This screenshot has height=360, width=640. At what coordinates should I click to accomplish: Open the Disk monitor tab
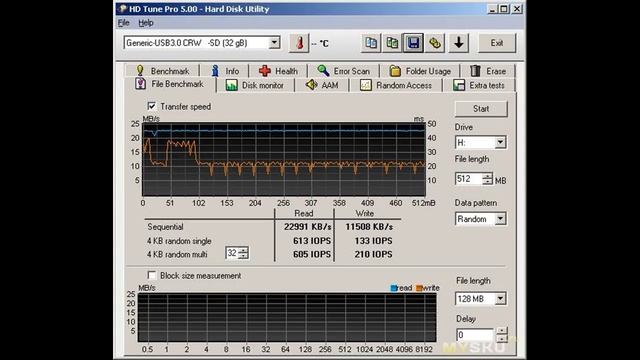pyautogui.click(x=255, y=85)
